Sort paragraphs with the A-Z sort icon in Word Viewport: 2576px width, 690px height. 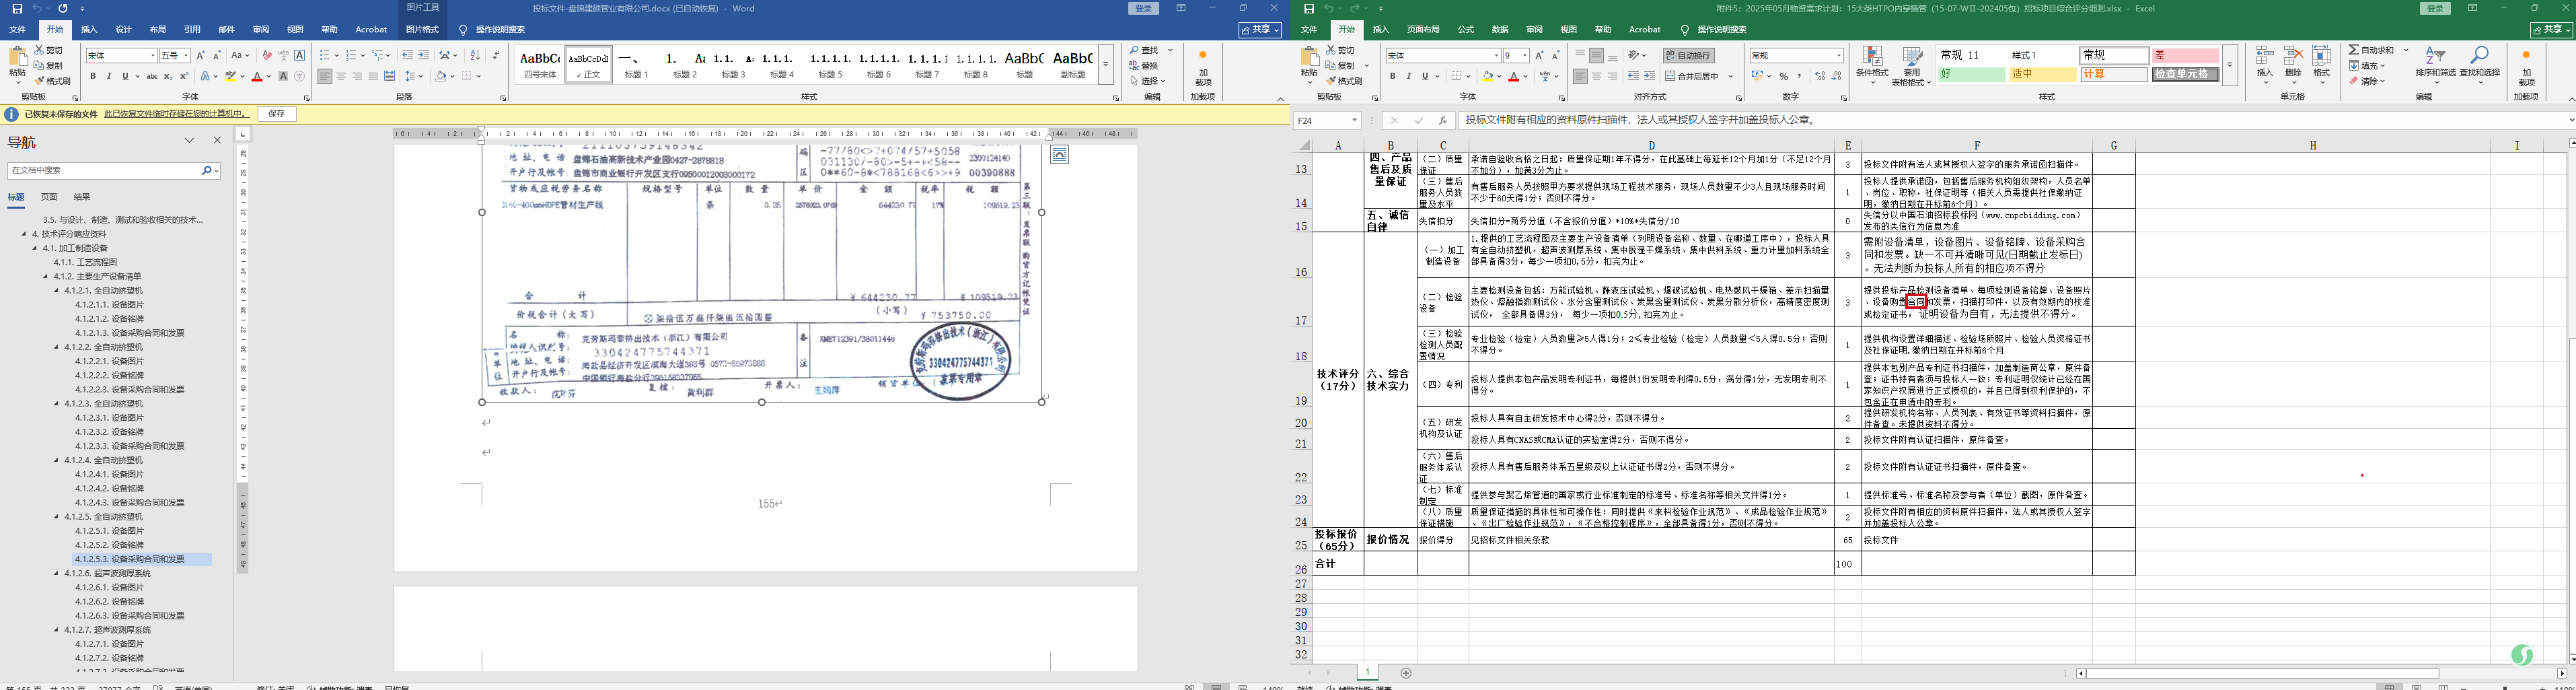[475, 55]
